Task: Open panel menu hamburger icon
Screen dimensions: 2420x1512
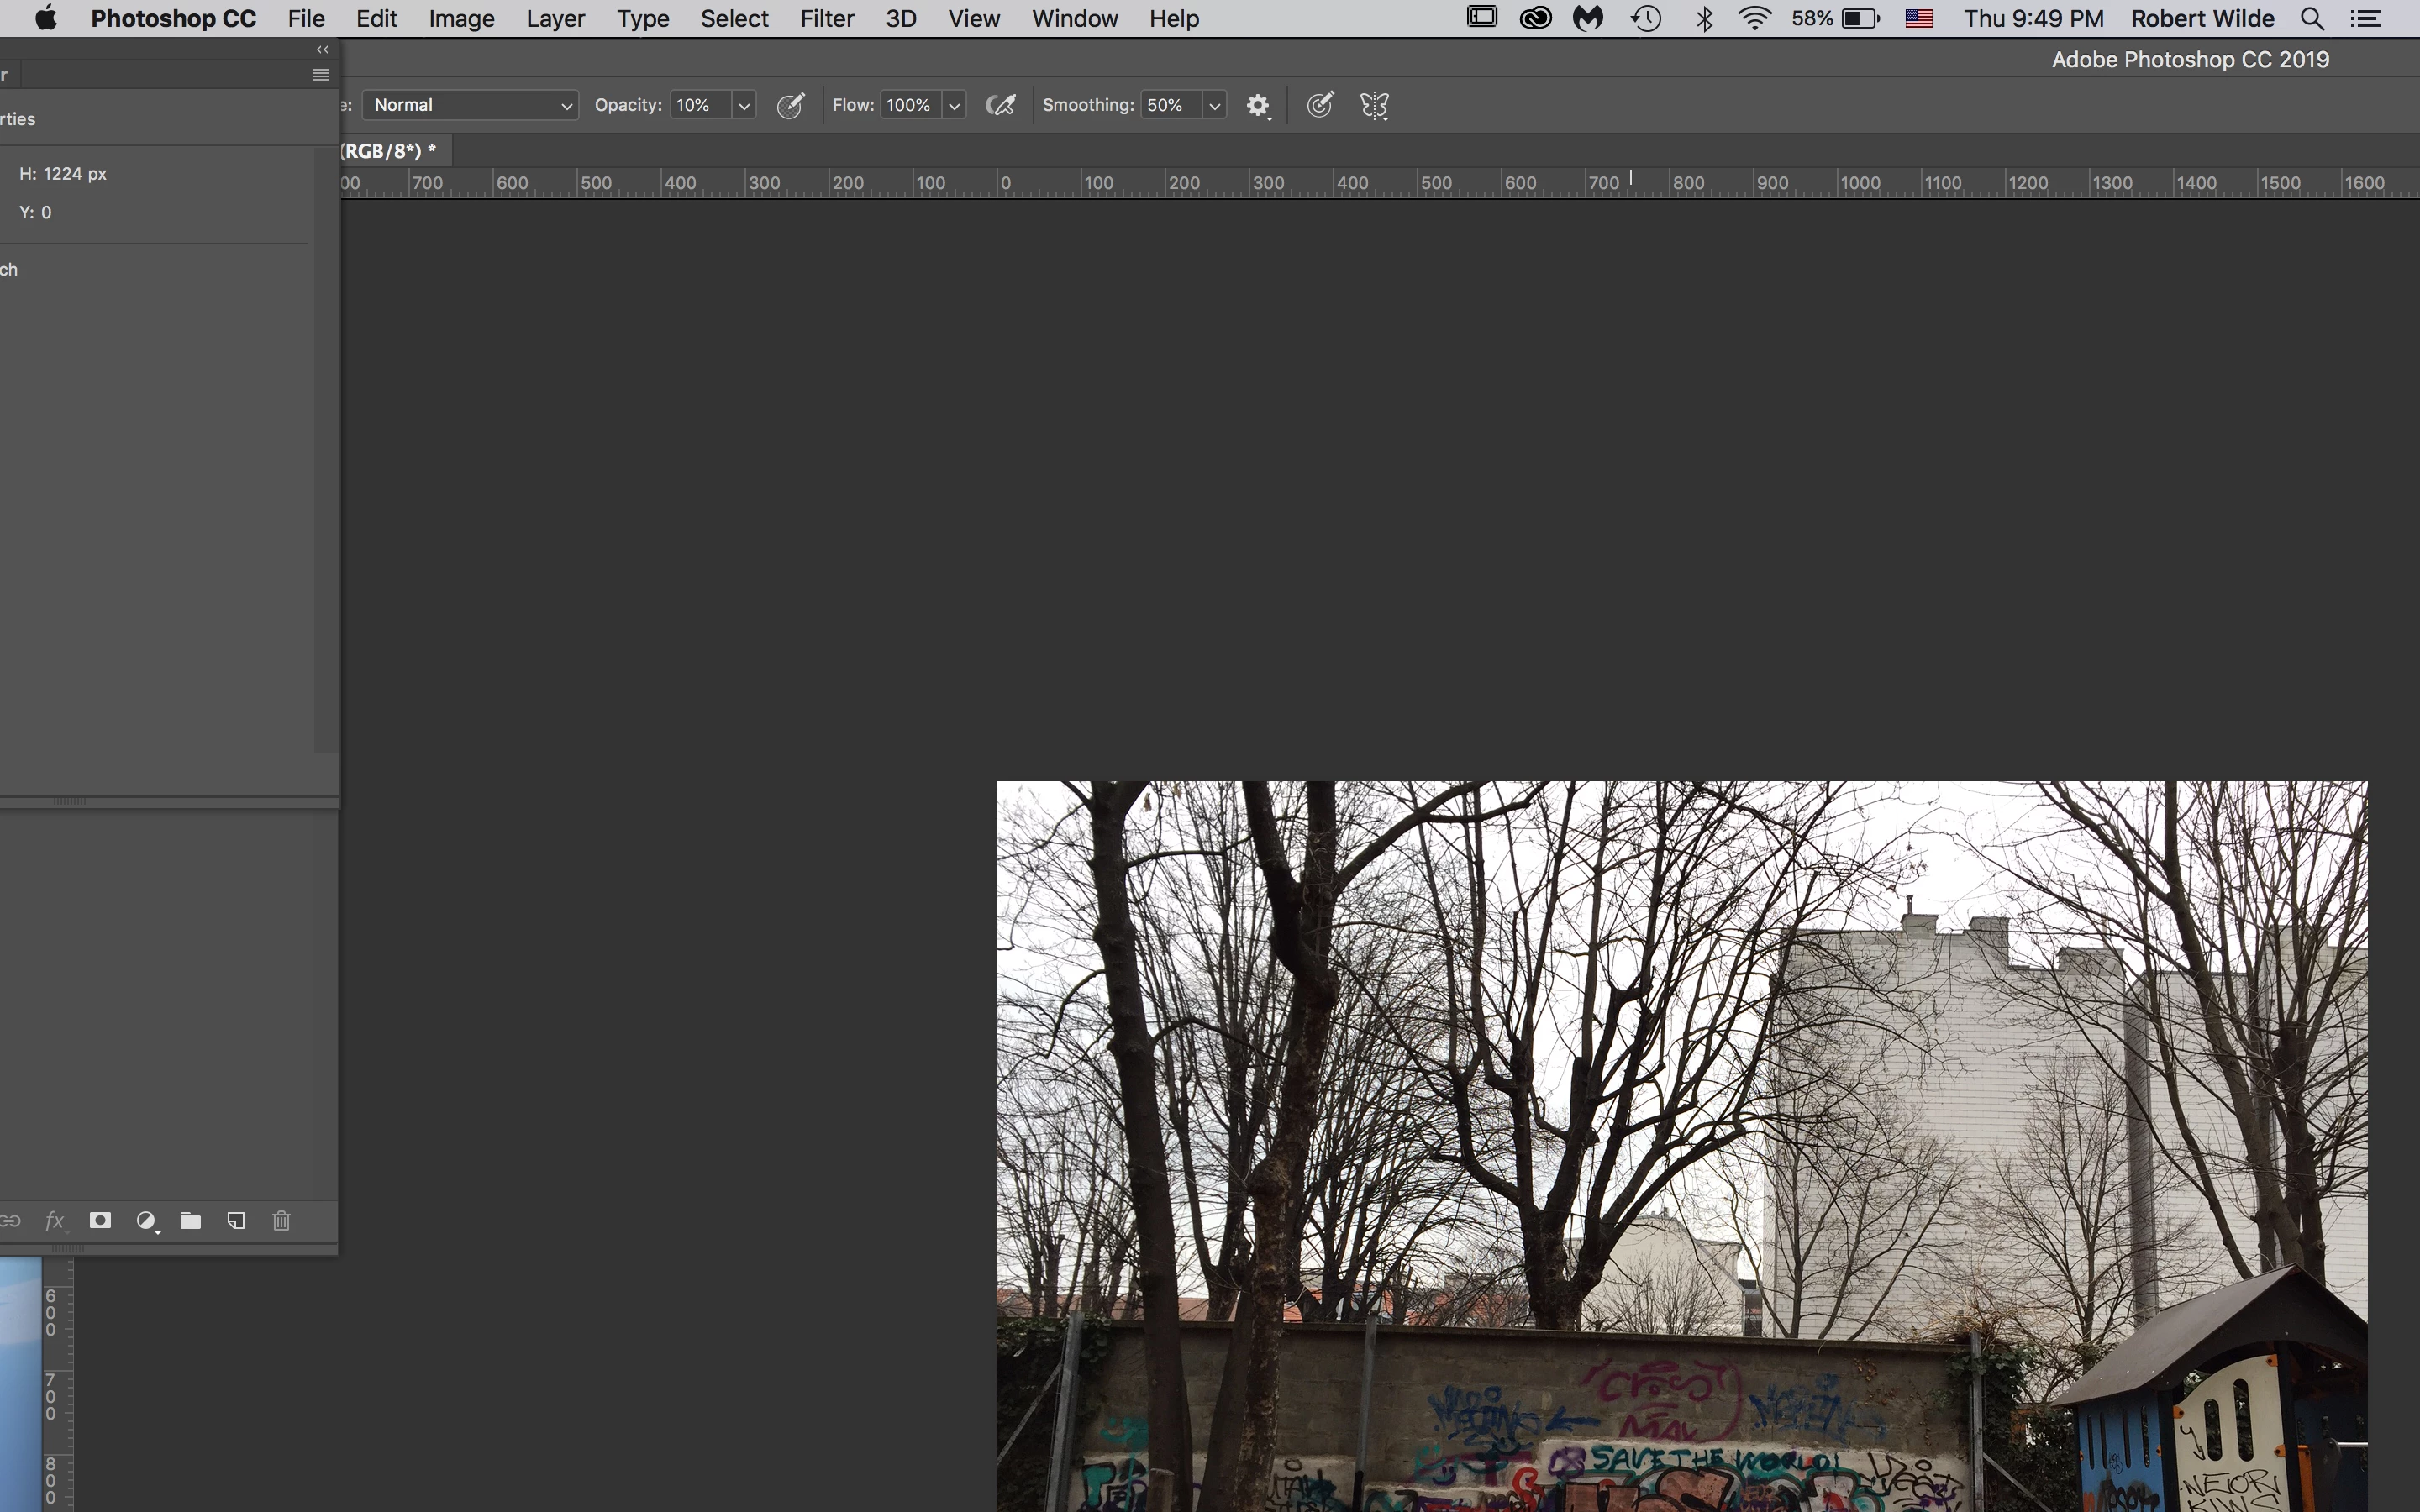Action: [320, 75]
